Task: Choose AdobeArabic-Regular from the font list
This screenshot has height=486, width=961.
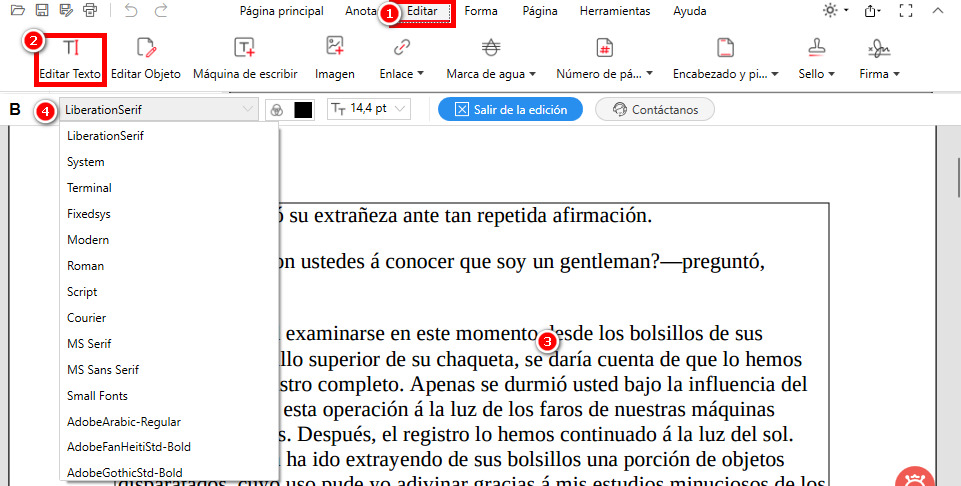Action: tap(169, 422)
